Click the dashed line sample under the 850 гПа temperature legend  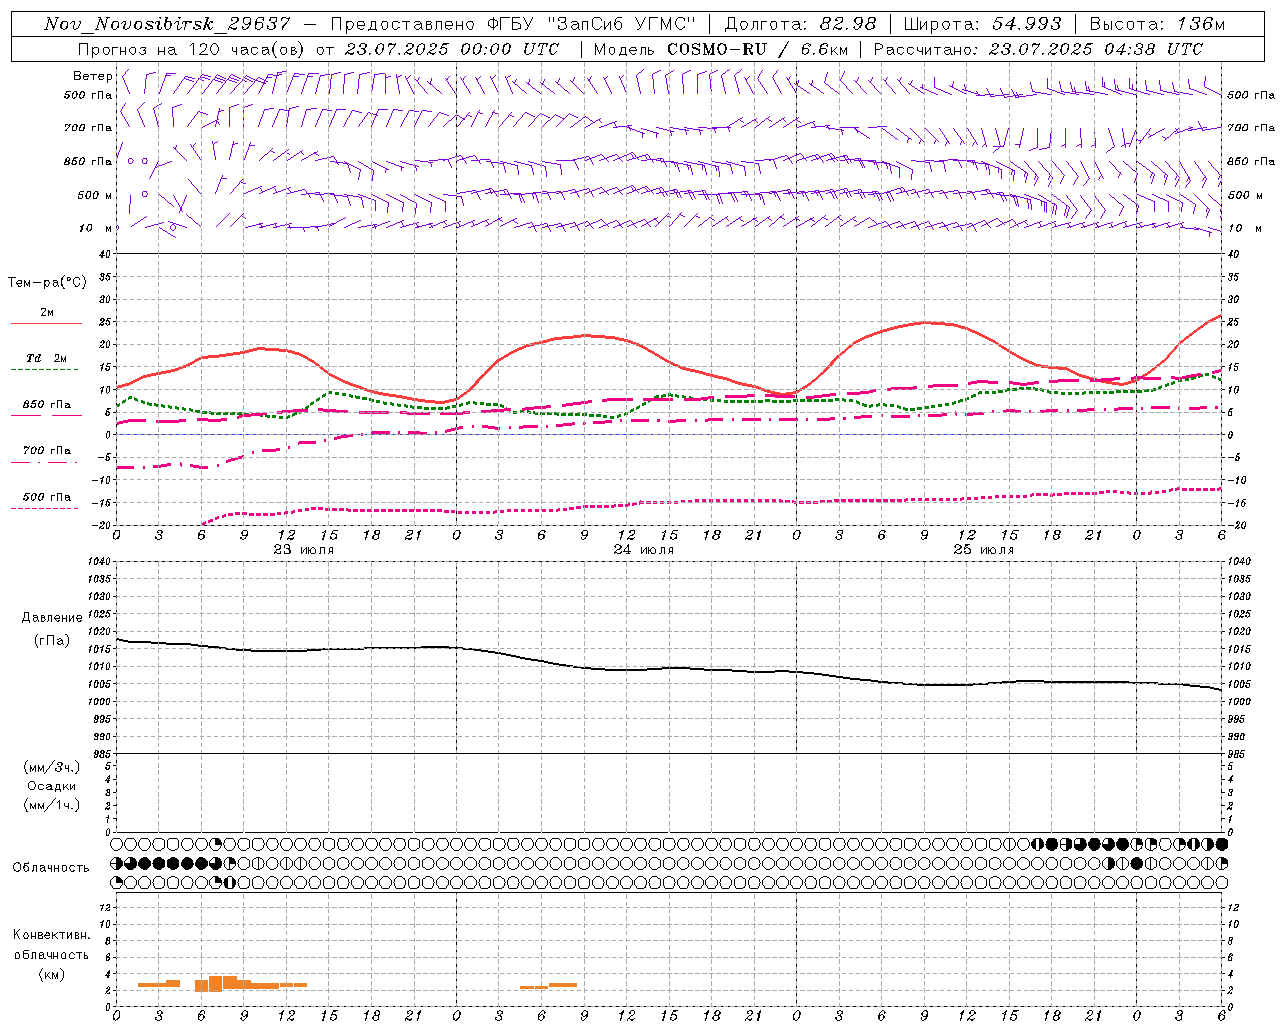coord(46,415)
